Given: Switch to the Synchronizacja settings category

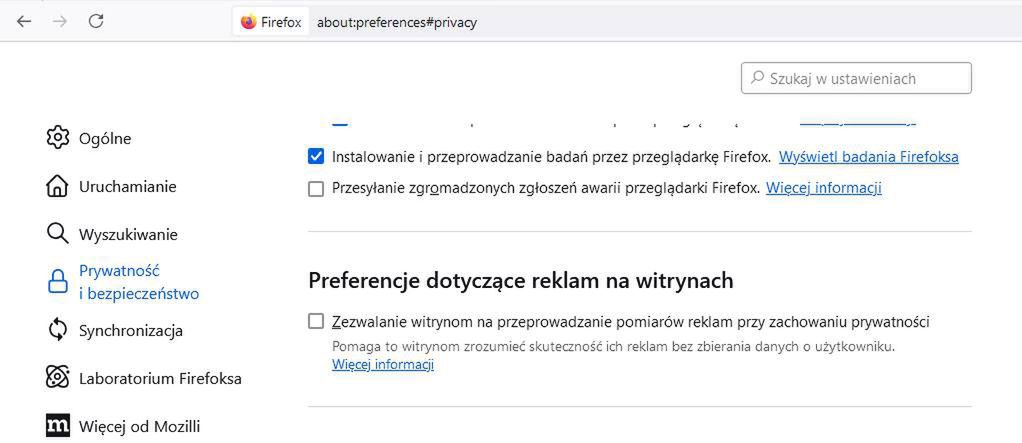Looking at the screenshot, I should click(130, 330).
